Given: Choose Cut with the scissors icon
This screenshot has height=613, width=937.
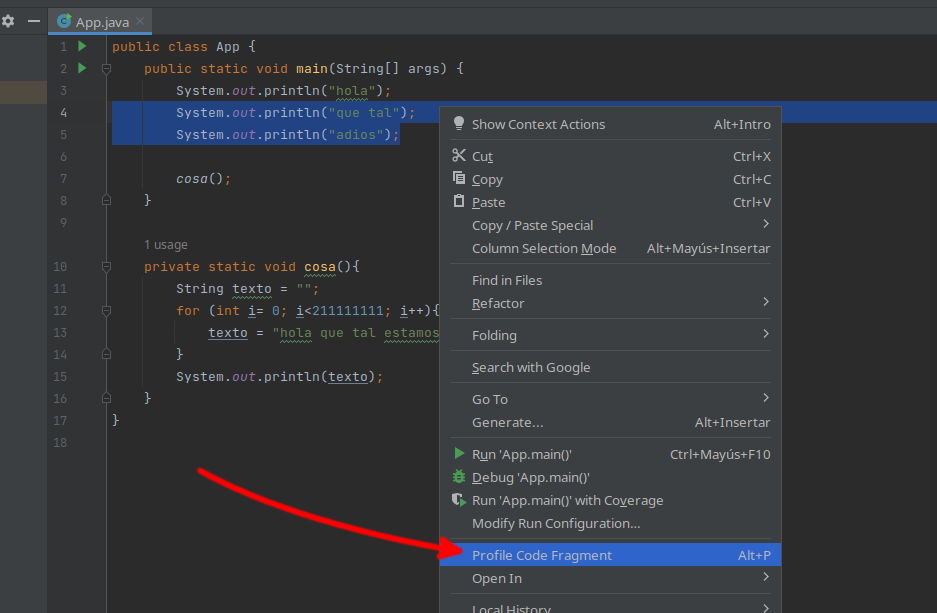Looking at the screenshot, I should [x=482, y=156].
